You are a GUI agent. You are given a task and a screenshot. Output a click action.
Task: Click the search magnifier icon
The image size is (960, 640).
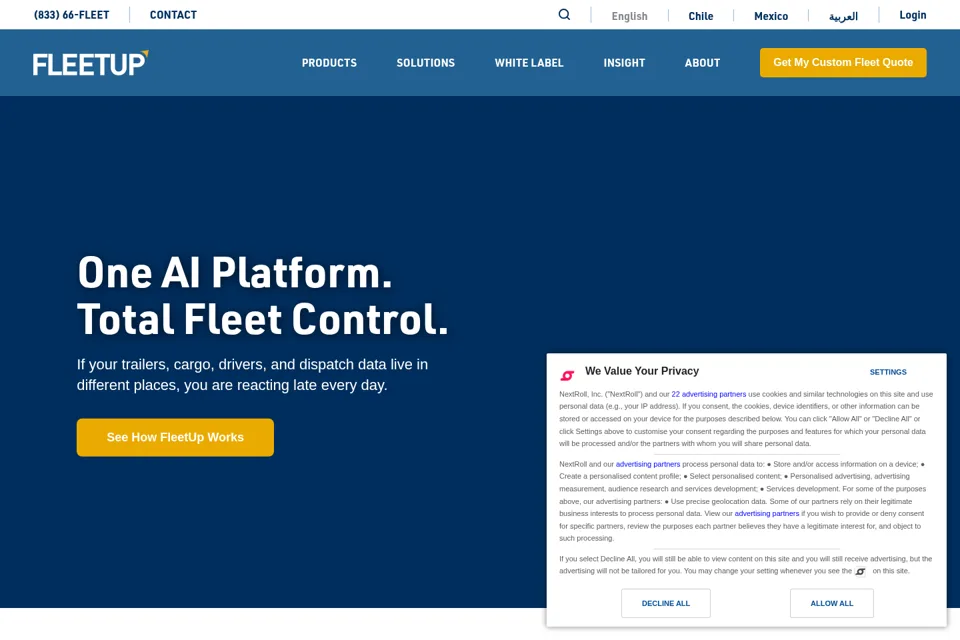pos(564,15)
